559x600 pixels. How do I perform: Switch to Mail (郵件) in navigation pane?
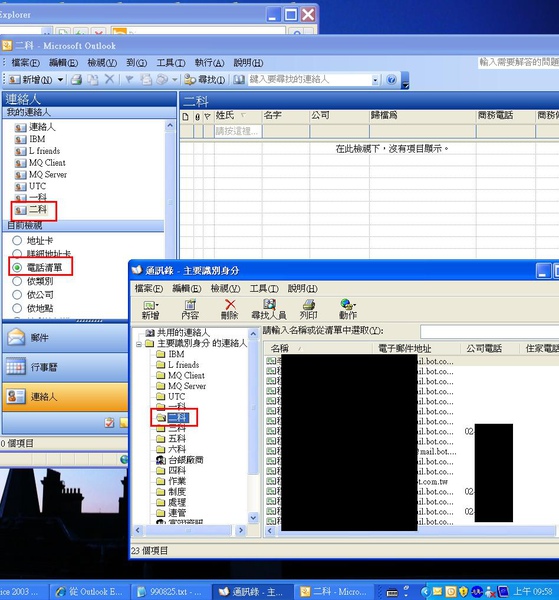(x=65, y=338)
